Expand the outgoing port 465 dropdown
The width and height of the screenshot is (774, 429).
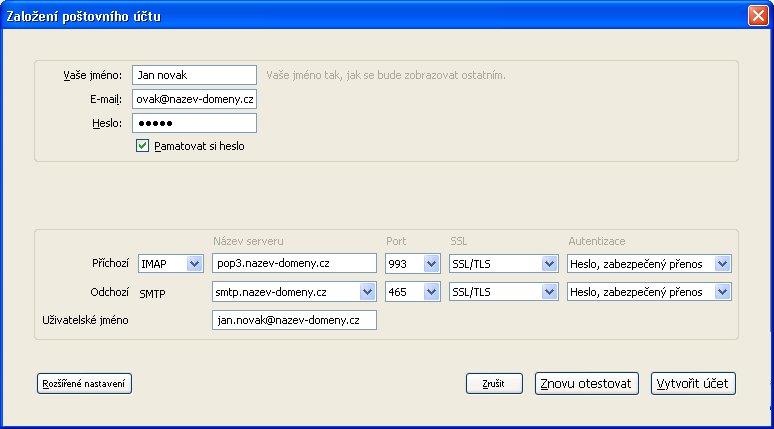pyautogui.click(x=431, y=292)
